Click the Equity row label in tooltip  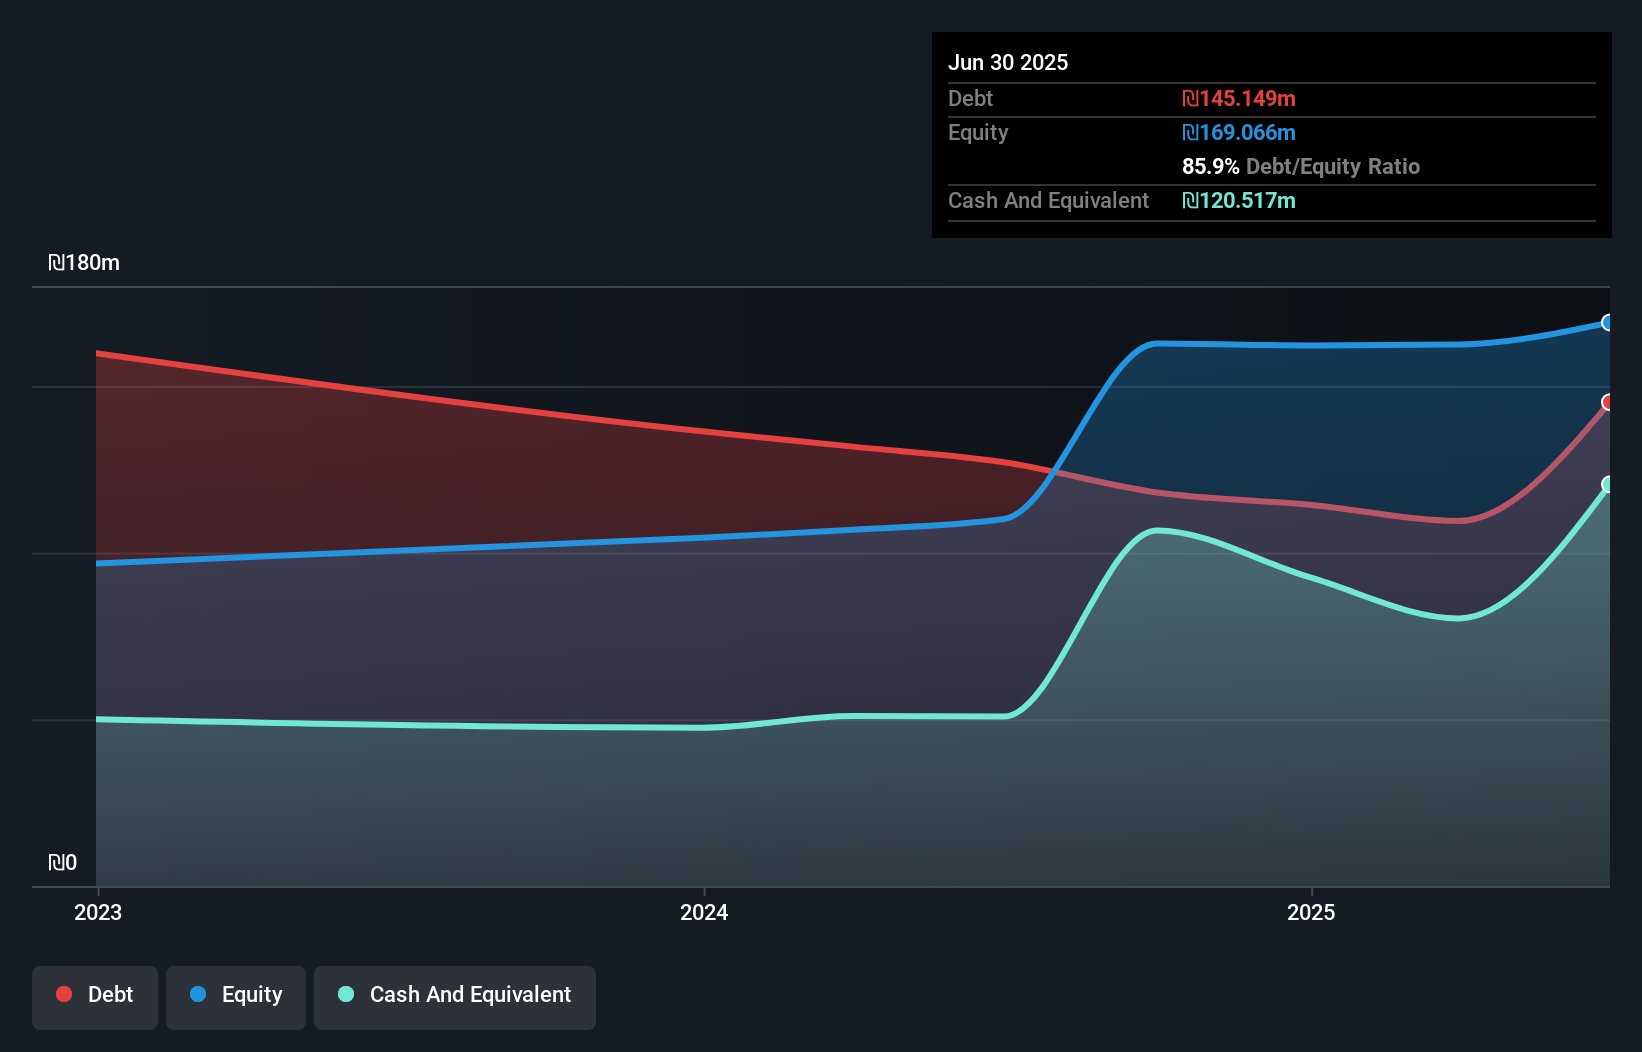(978, 132)
